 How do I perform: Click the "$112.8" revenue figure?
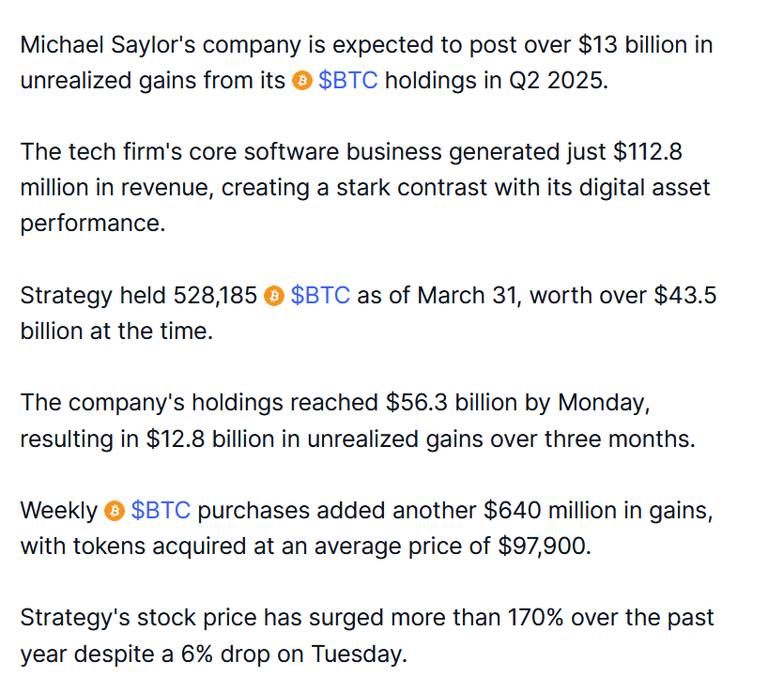648,152
